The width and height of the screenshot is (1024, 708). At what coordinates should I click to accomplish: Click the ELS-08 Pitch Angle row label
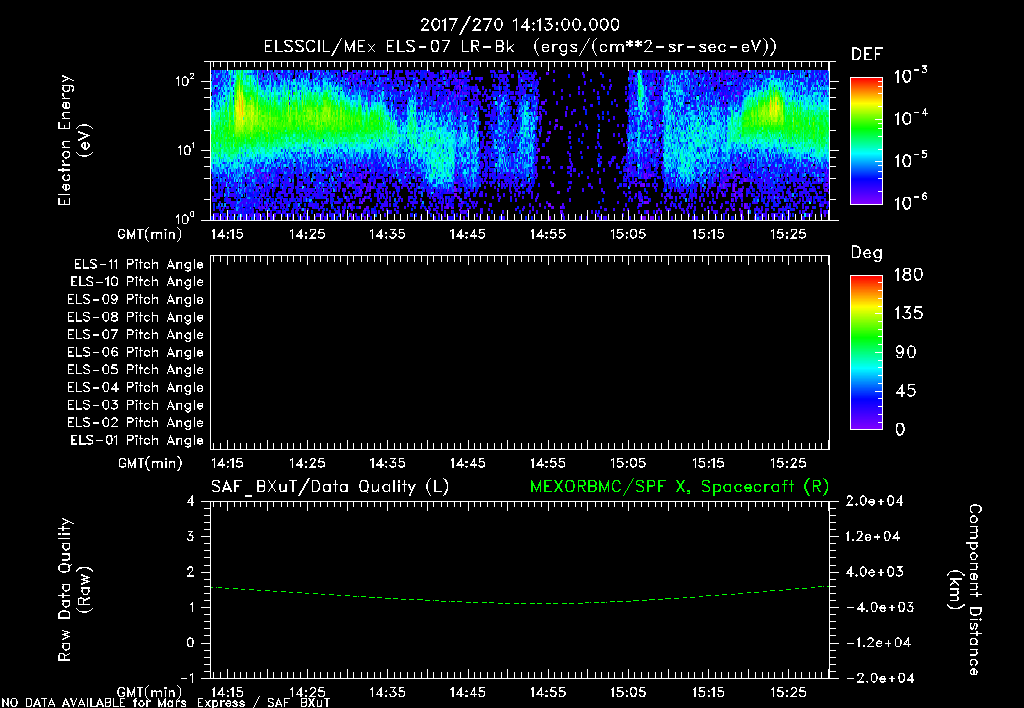click(135, 317)
